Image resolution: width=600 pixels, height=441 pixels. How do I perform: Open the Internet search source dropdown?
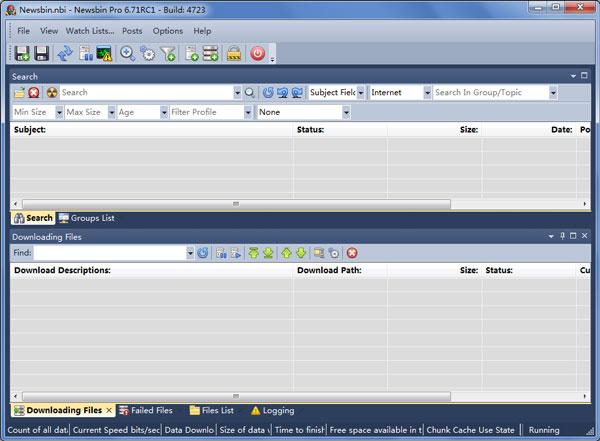(x=427, y=93)
